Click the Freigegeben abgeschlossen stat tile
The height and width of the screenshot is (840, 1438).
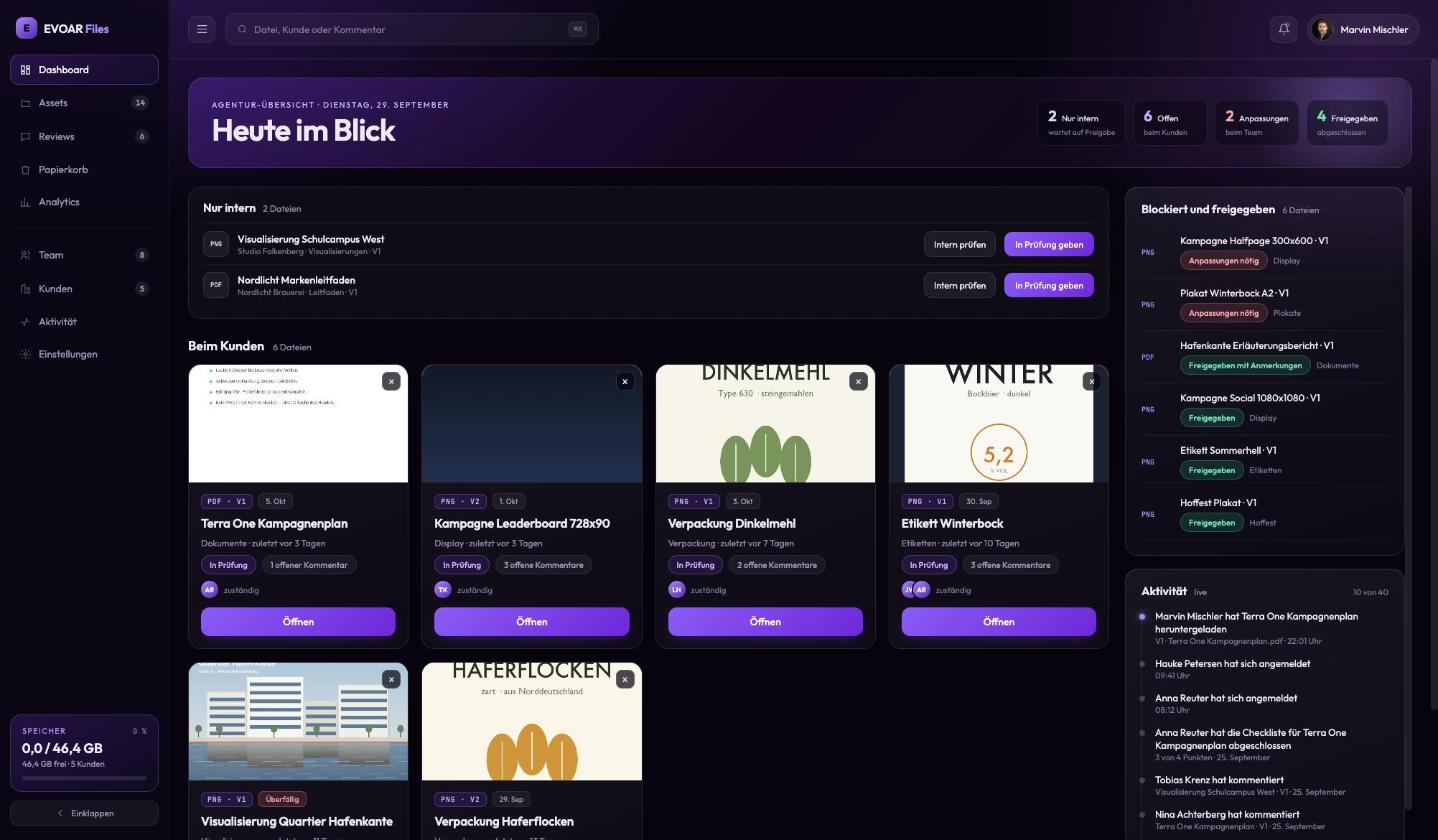pos(1347,123)
